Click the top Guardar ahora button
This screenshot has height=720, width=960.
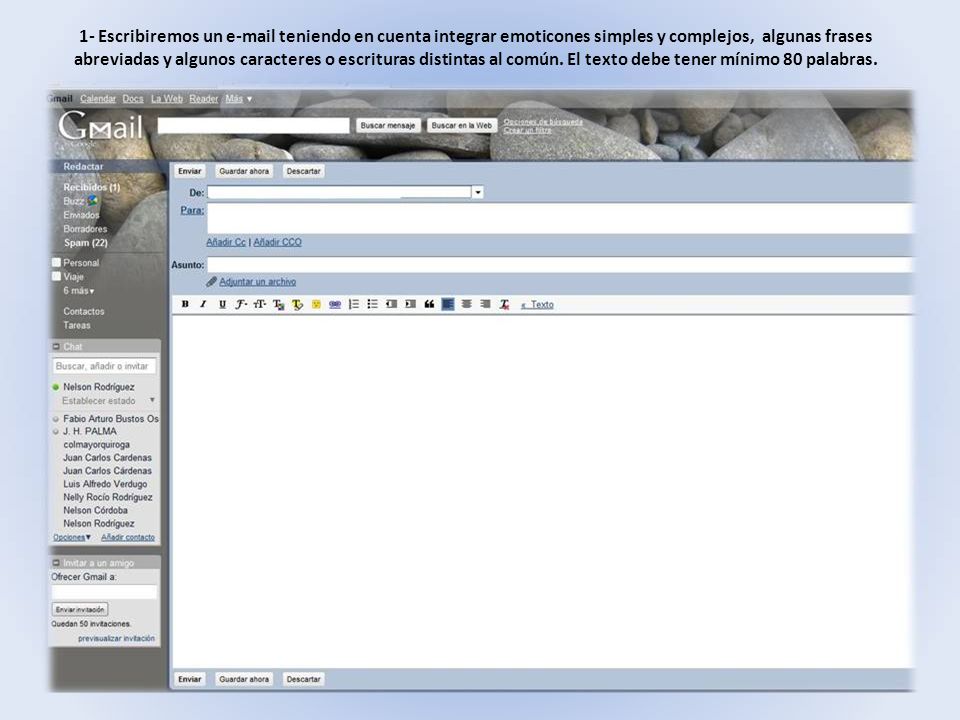[x=244, y=171]
